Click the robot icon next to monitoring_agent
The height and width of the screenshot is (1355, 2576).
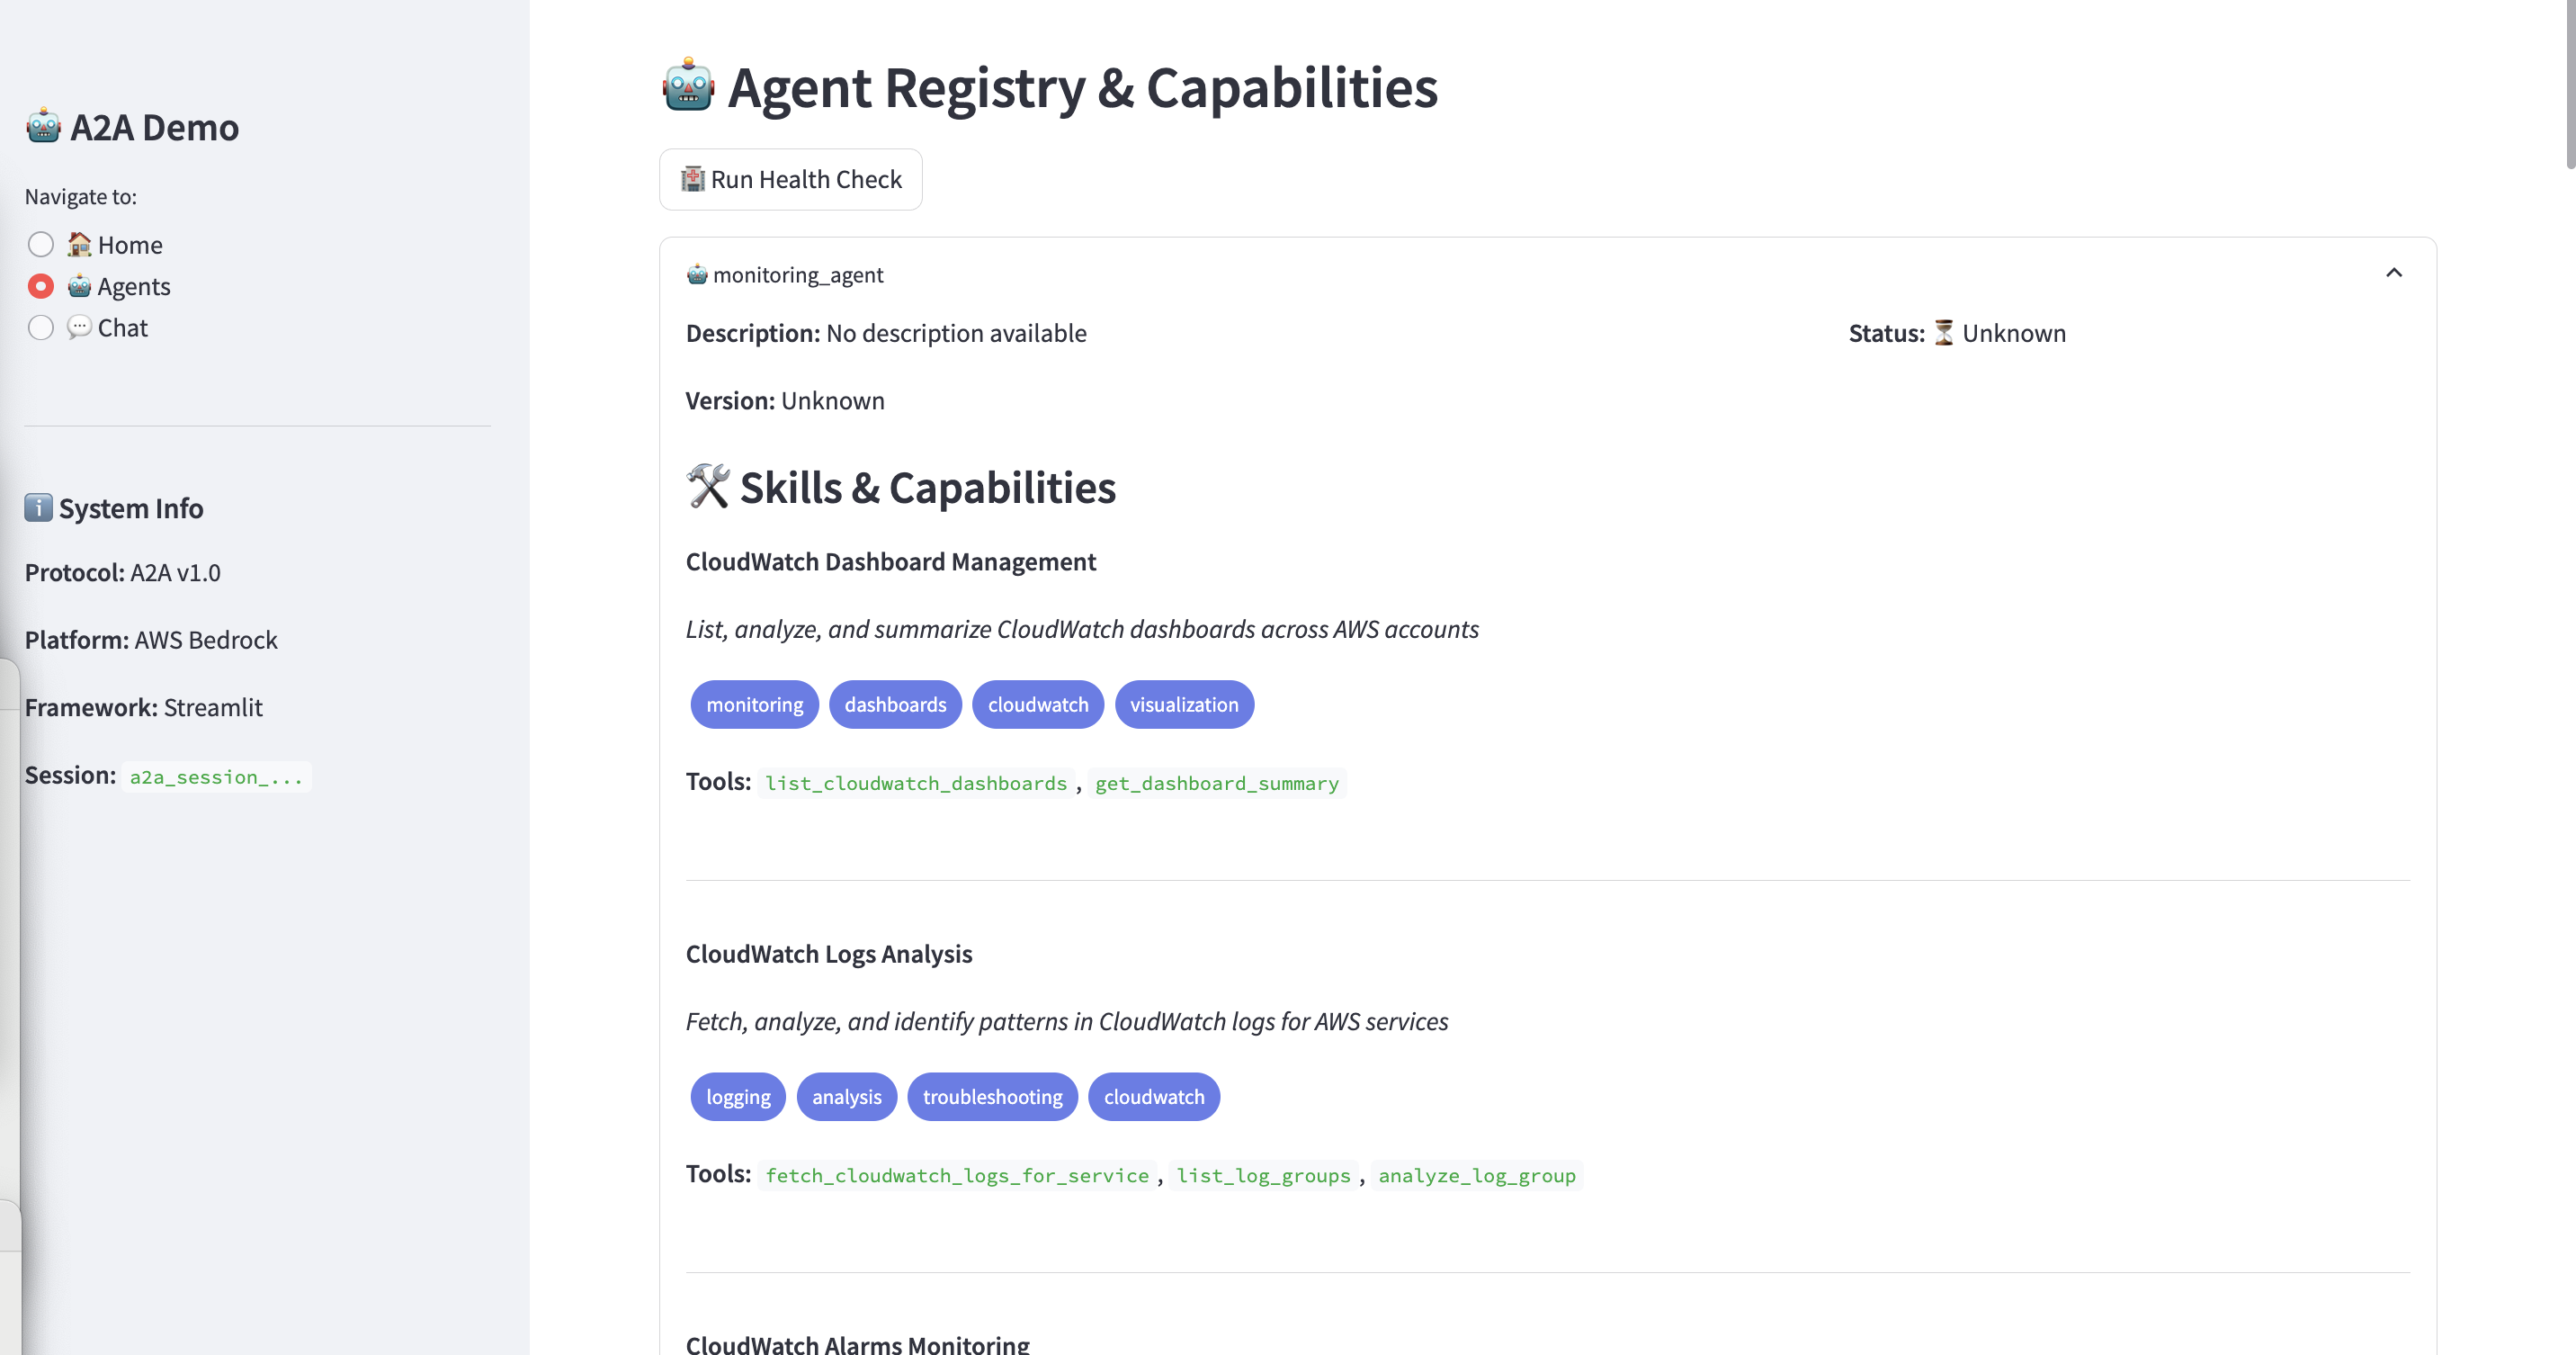[697, 274]
